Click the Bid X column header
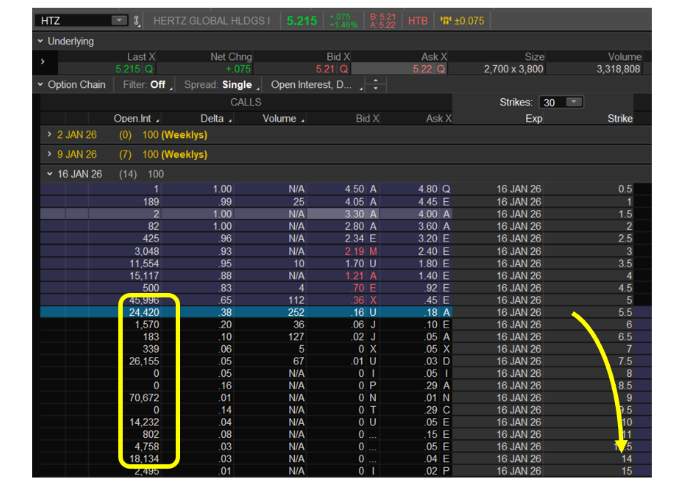679x495 pixels. 367,118
